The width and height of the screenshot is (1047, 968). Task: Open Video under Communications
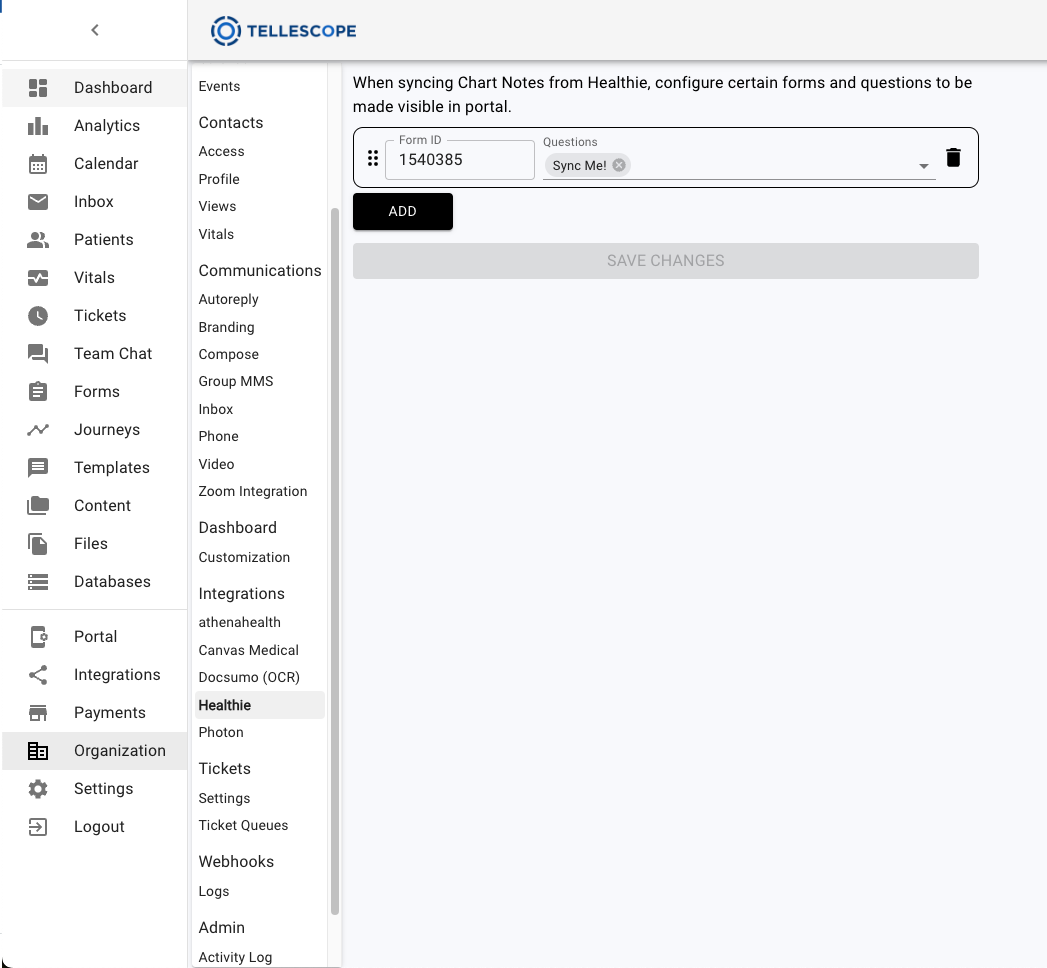point(216,464)
